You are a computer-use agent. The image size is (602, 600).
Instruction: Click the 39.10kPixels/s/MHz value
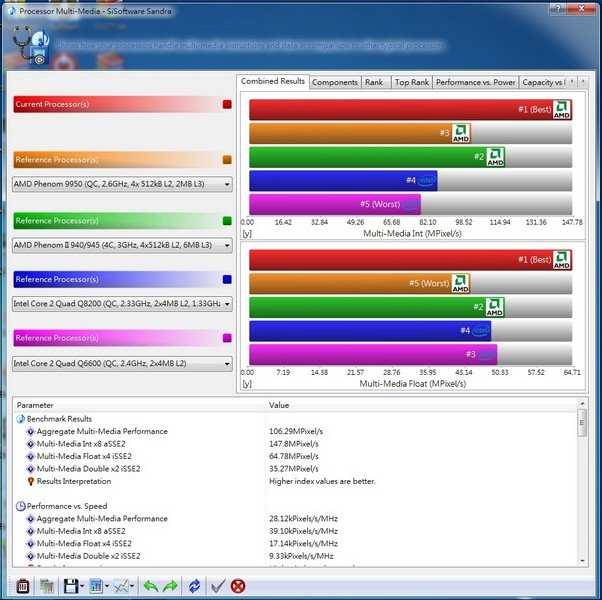pos(303,531)
